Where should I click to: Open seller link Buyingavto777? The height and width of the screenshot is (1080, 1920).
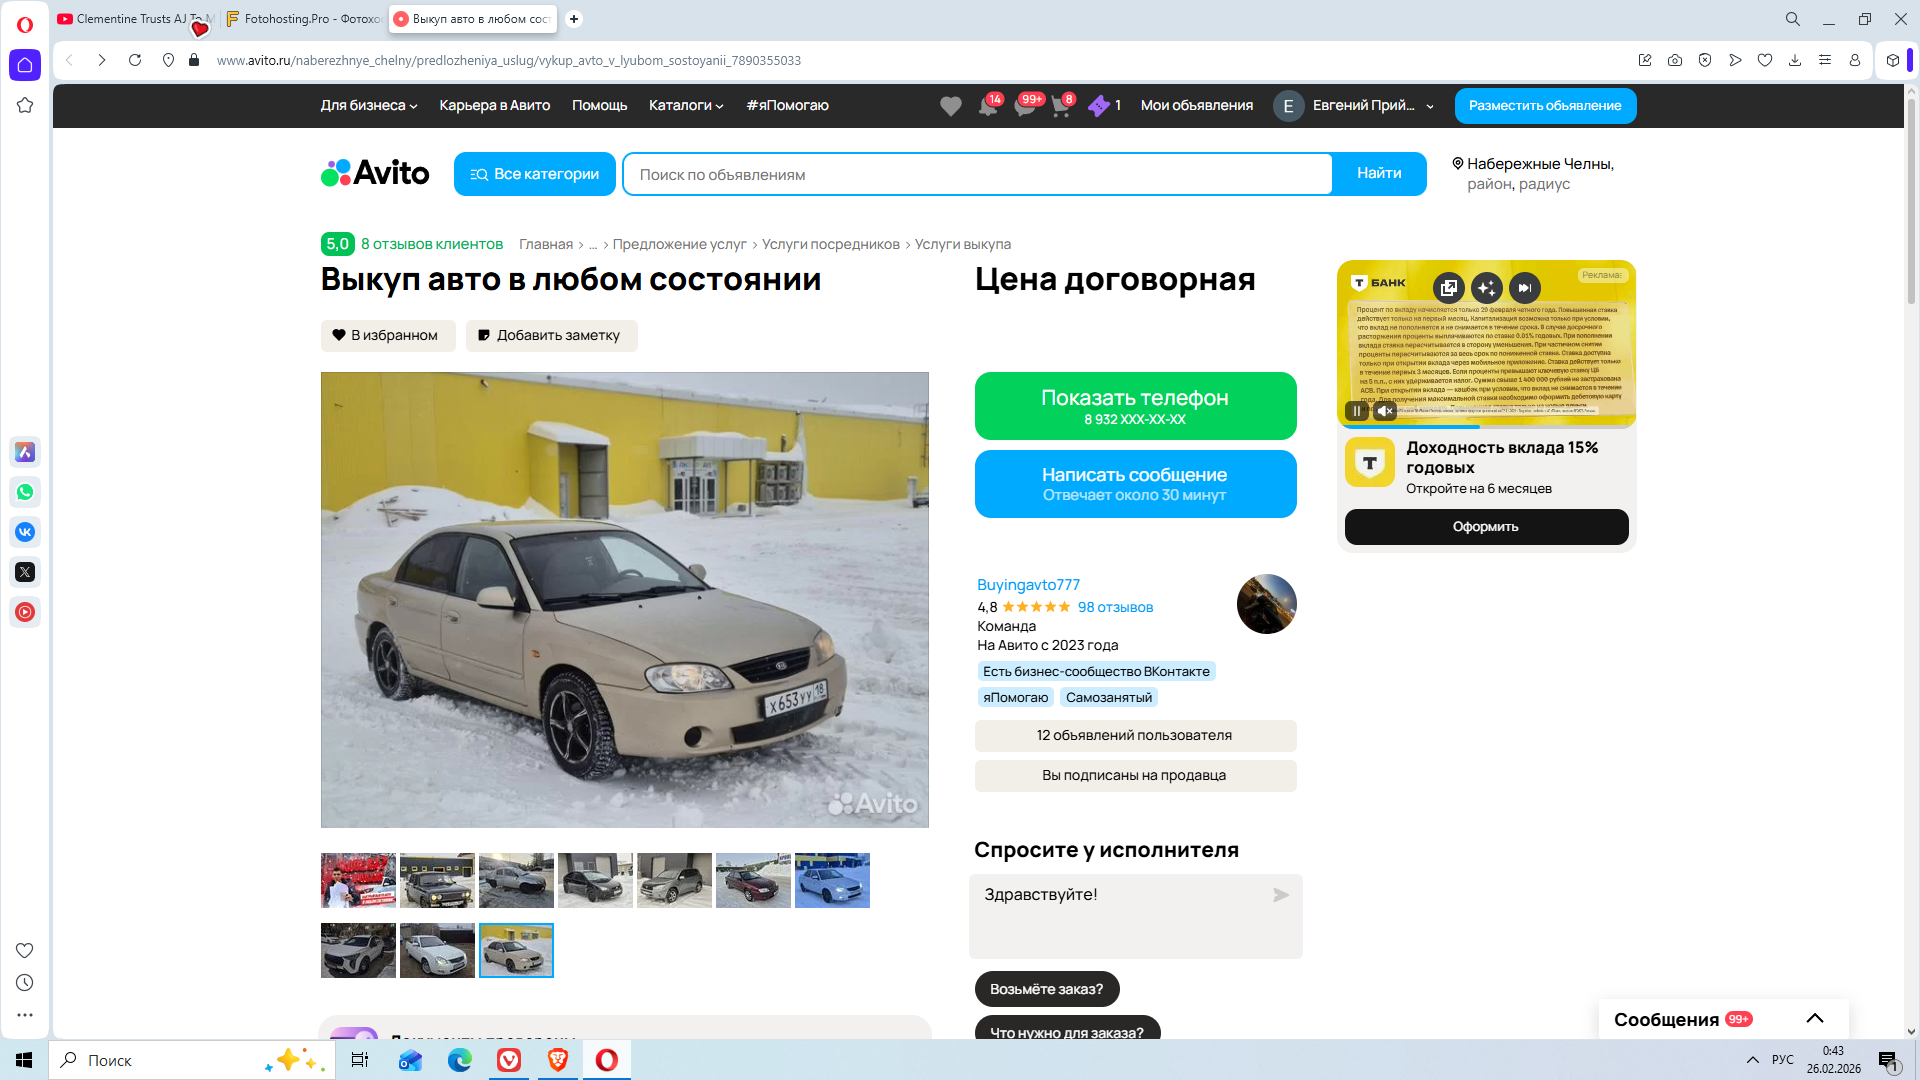[x=1028, y=585]
